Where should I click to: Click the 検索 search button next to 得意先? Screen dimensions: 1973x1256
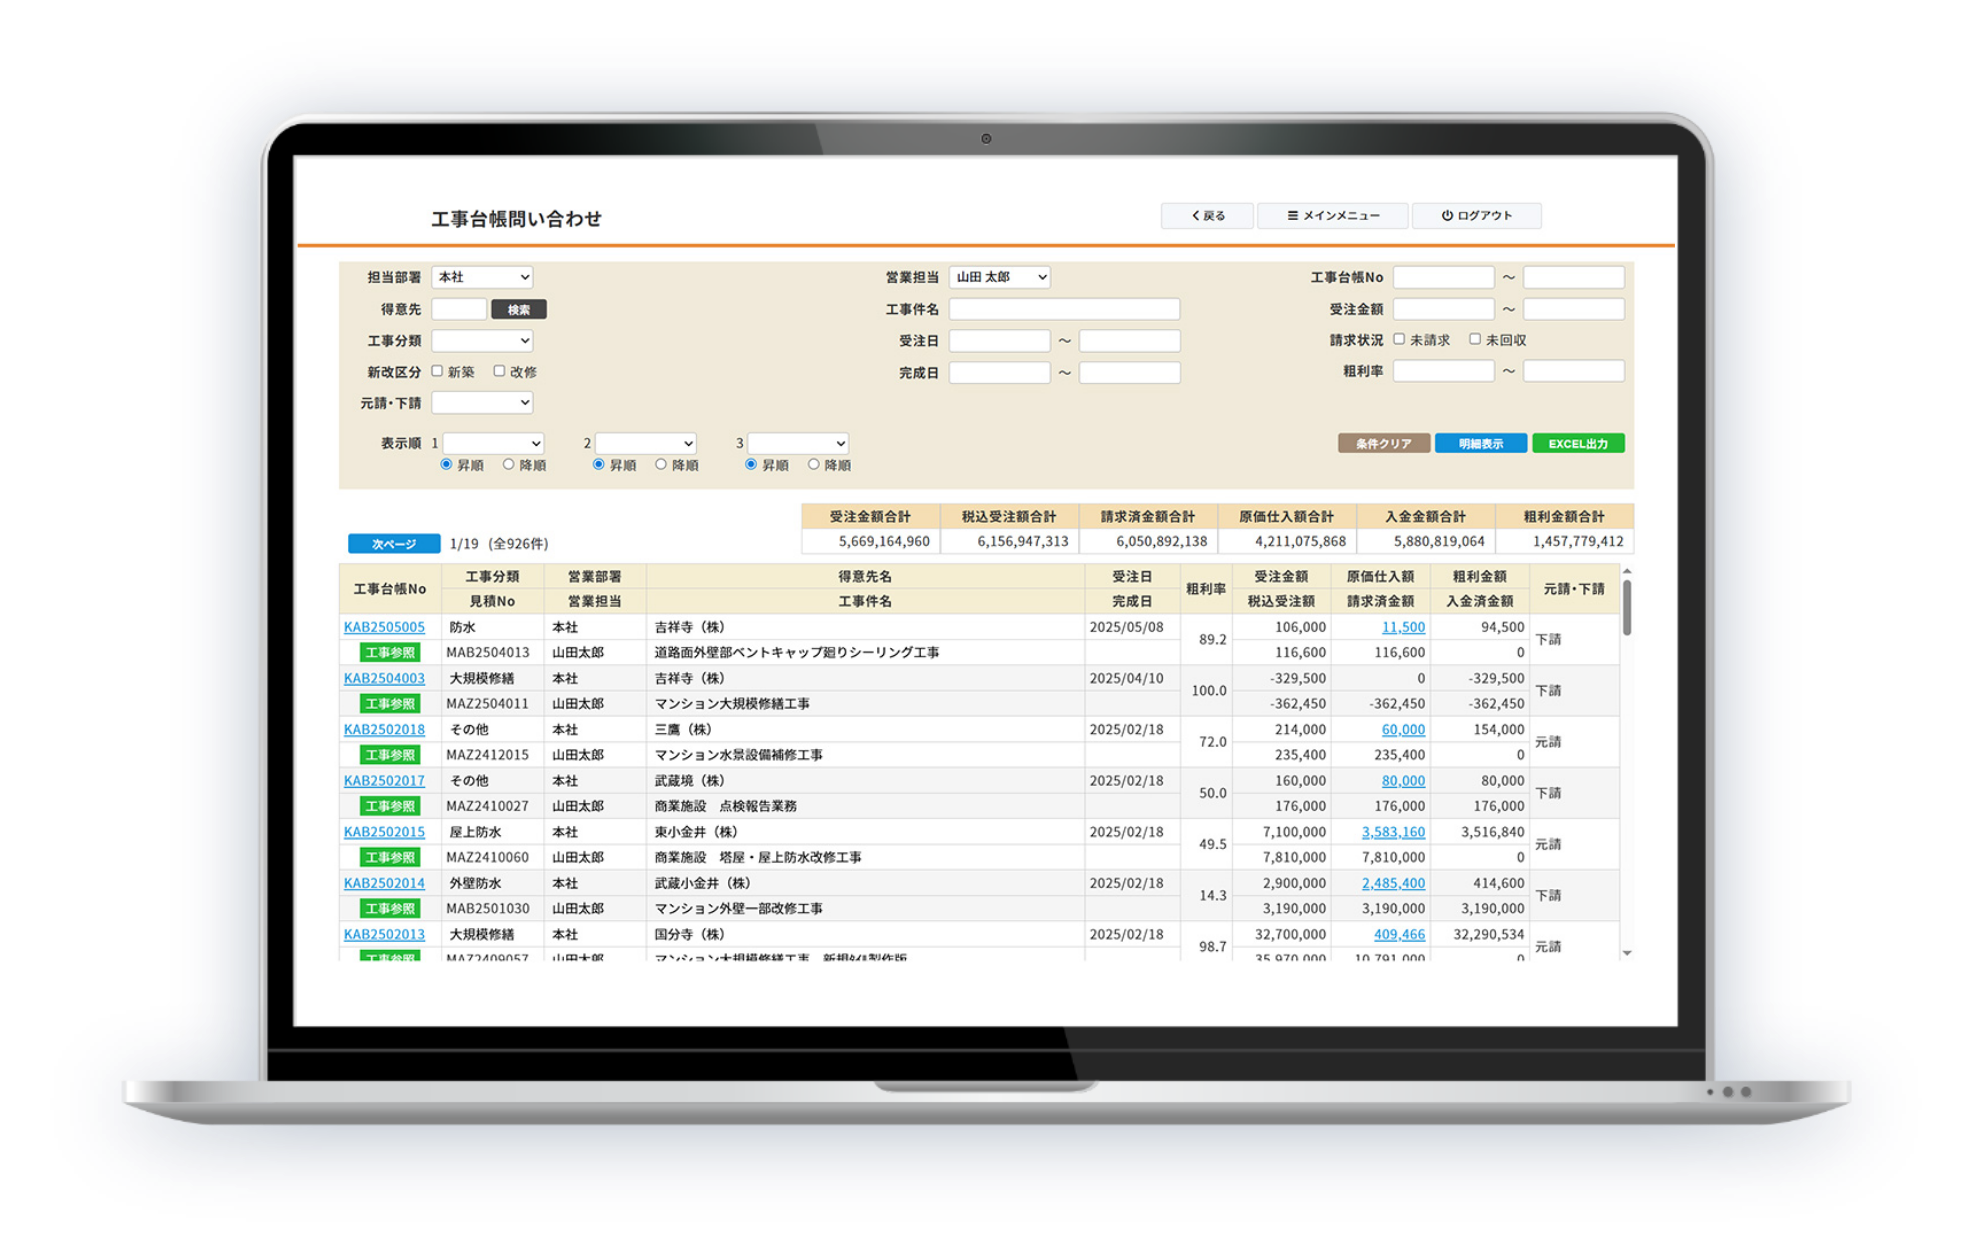click(519, 309)
